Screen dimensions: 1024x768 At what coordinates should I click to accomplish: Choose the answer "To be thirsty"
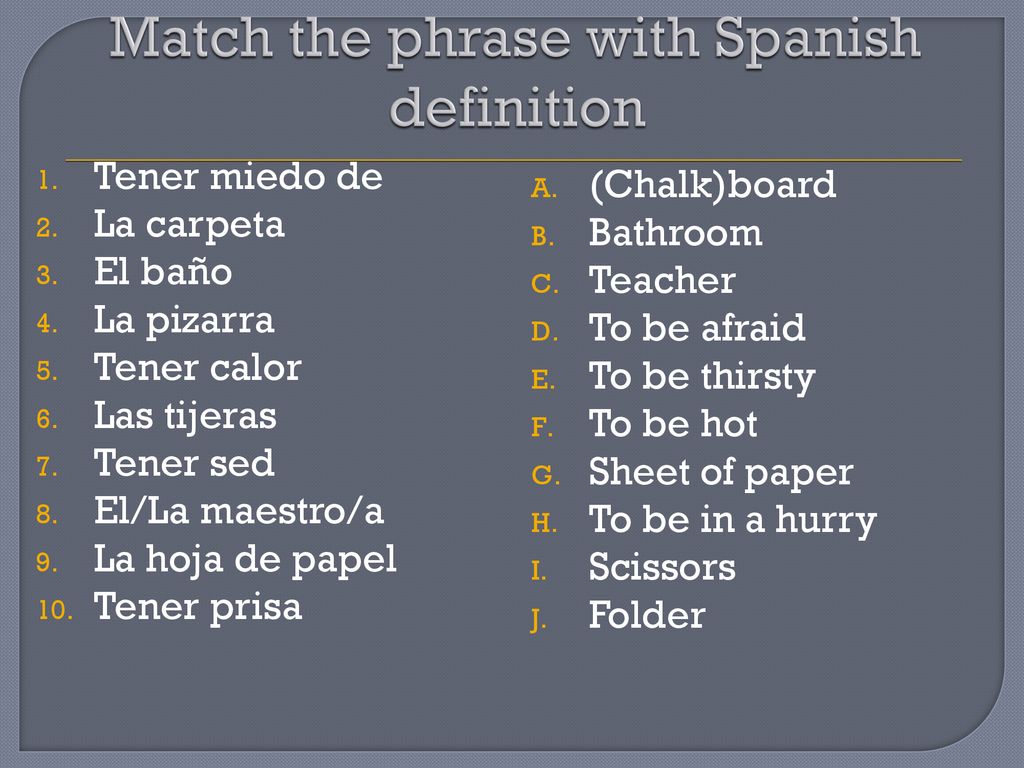tap(703, 378)
